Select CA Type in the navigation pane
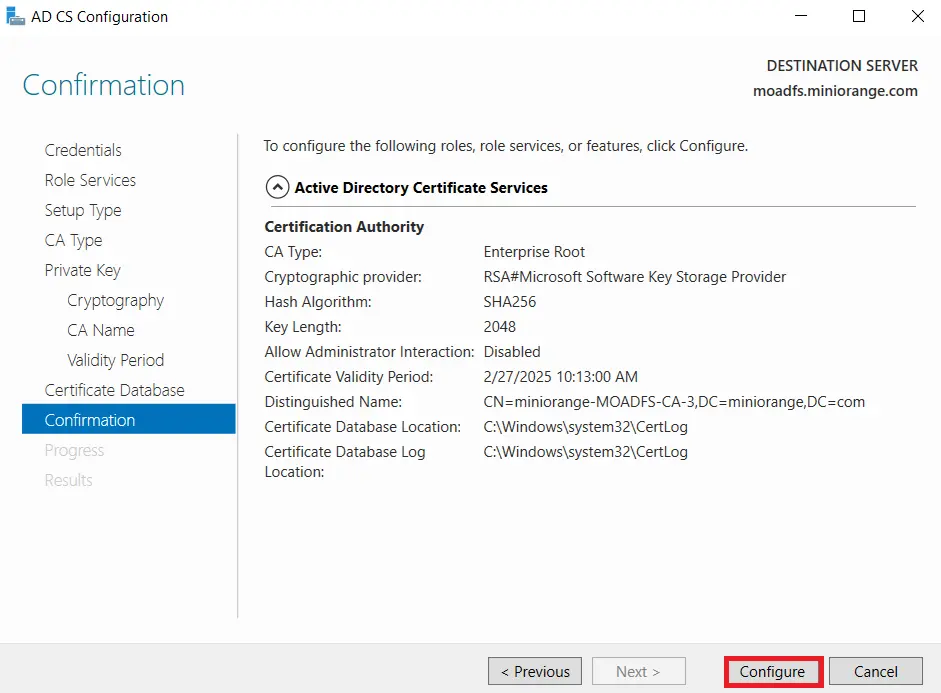 [x=73, y=240]
